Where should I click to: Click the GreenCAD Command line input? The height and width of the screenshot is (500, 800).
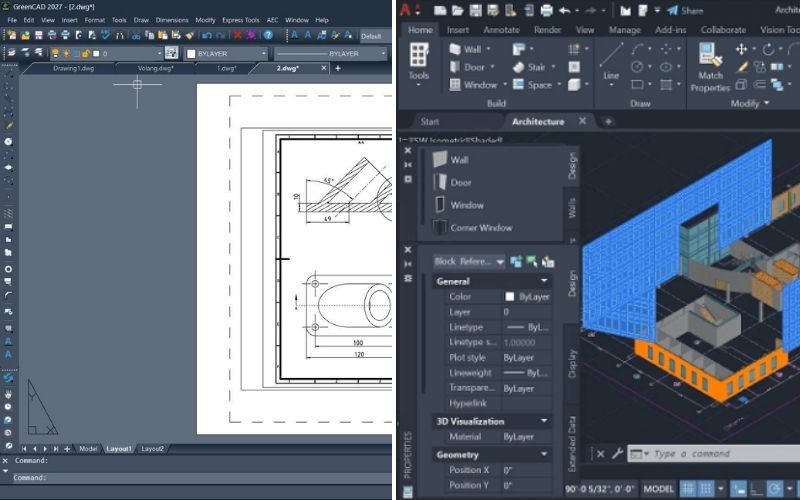click(x=203, y=478)
